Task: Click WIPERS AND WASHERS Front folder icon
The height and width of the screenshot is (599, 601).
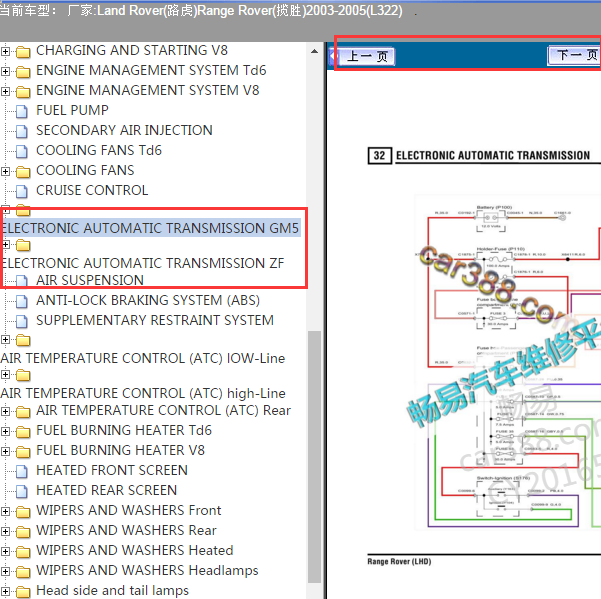Action: (x=23, y=512)
